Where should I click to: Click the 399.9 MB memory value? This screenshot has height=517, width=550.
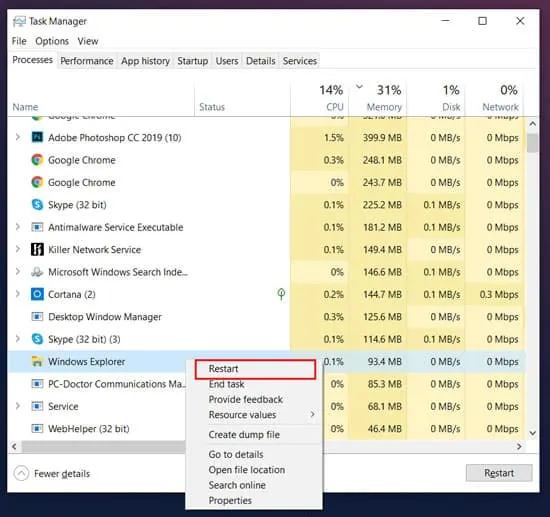click(382, 137)
